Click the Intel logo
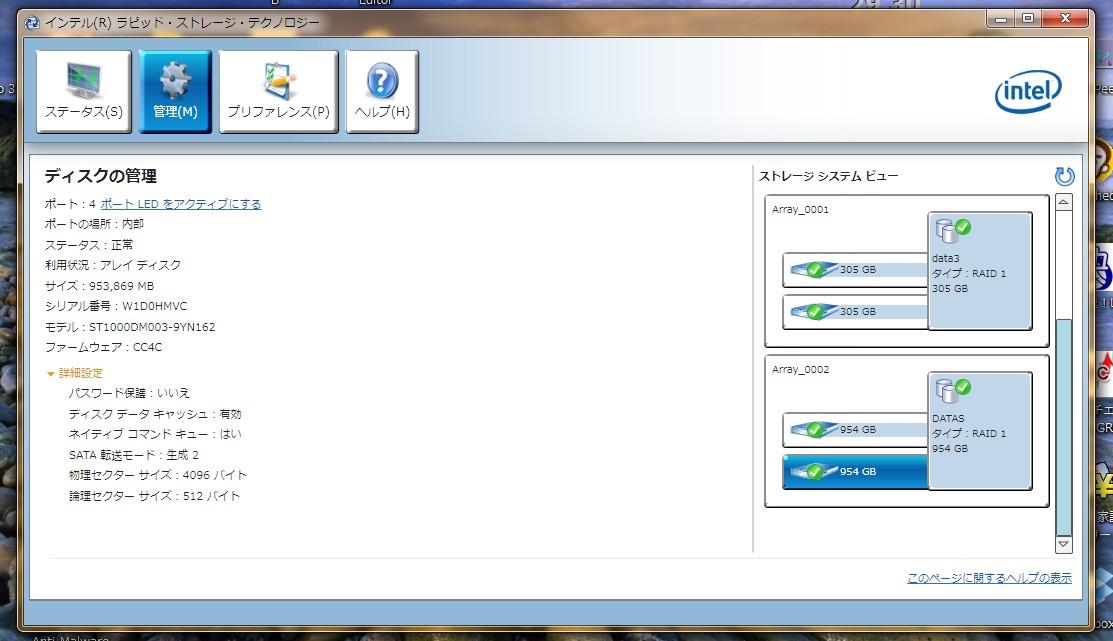This screenshot has width=1113, height=641. (x=1027, y=92)
